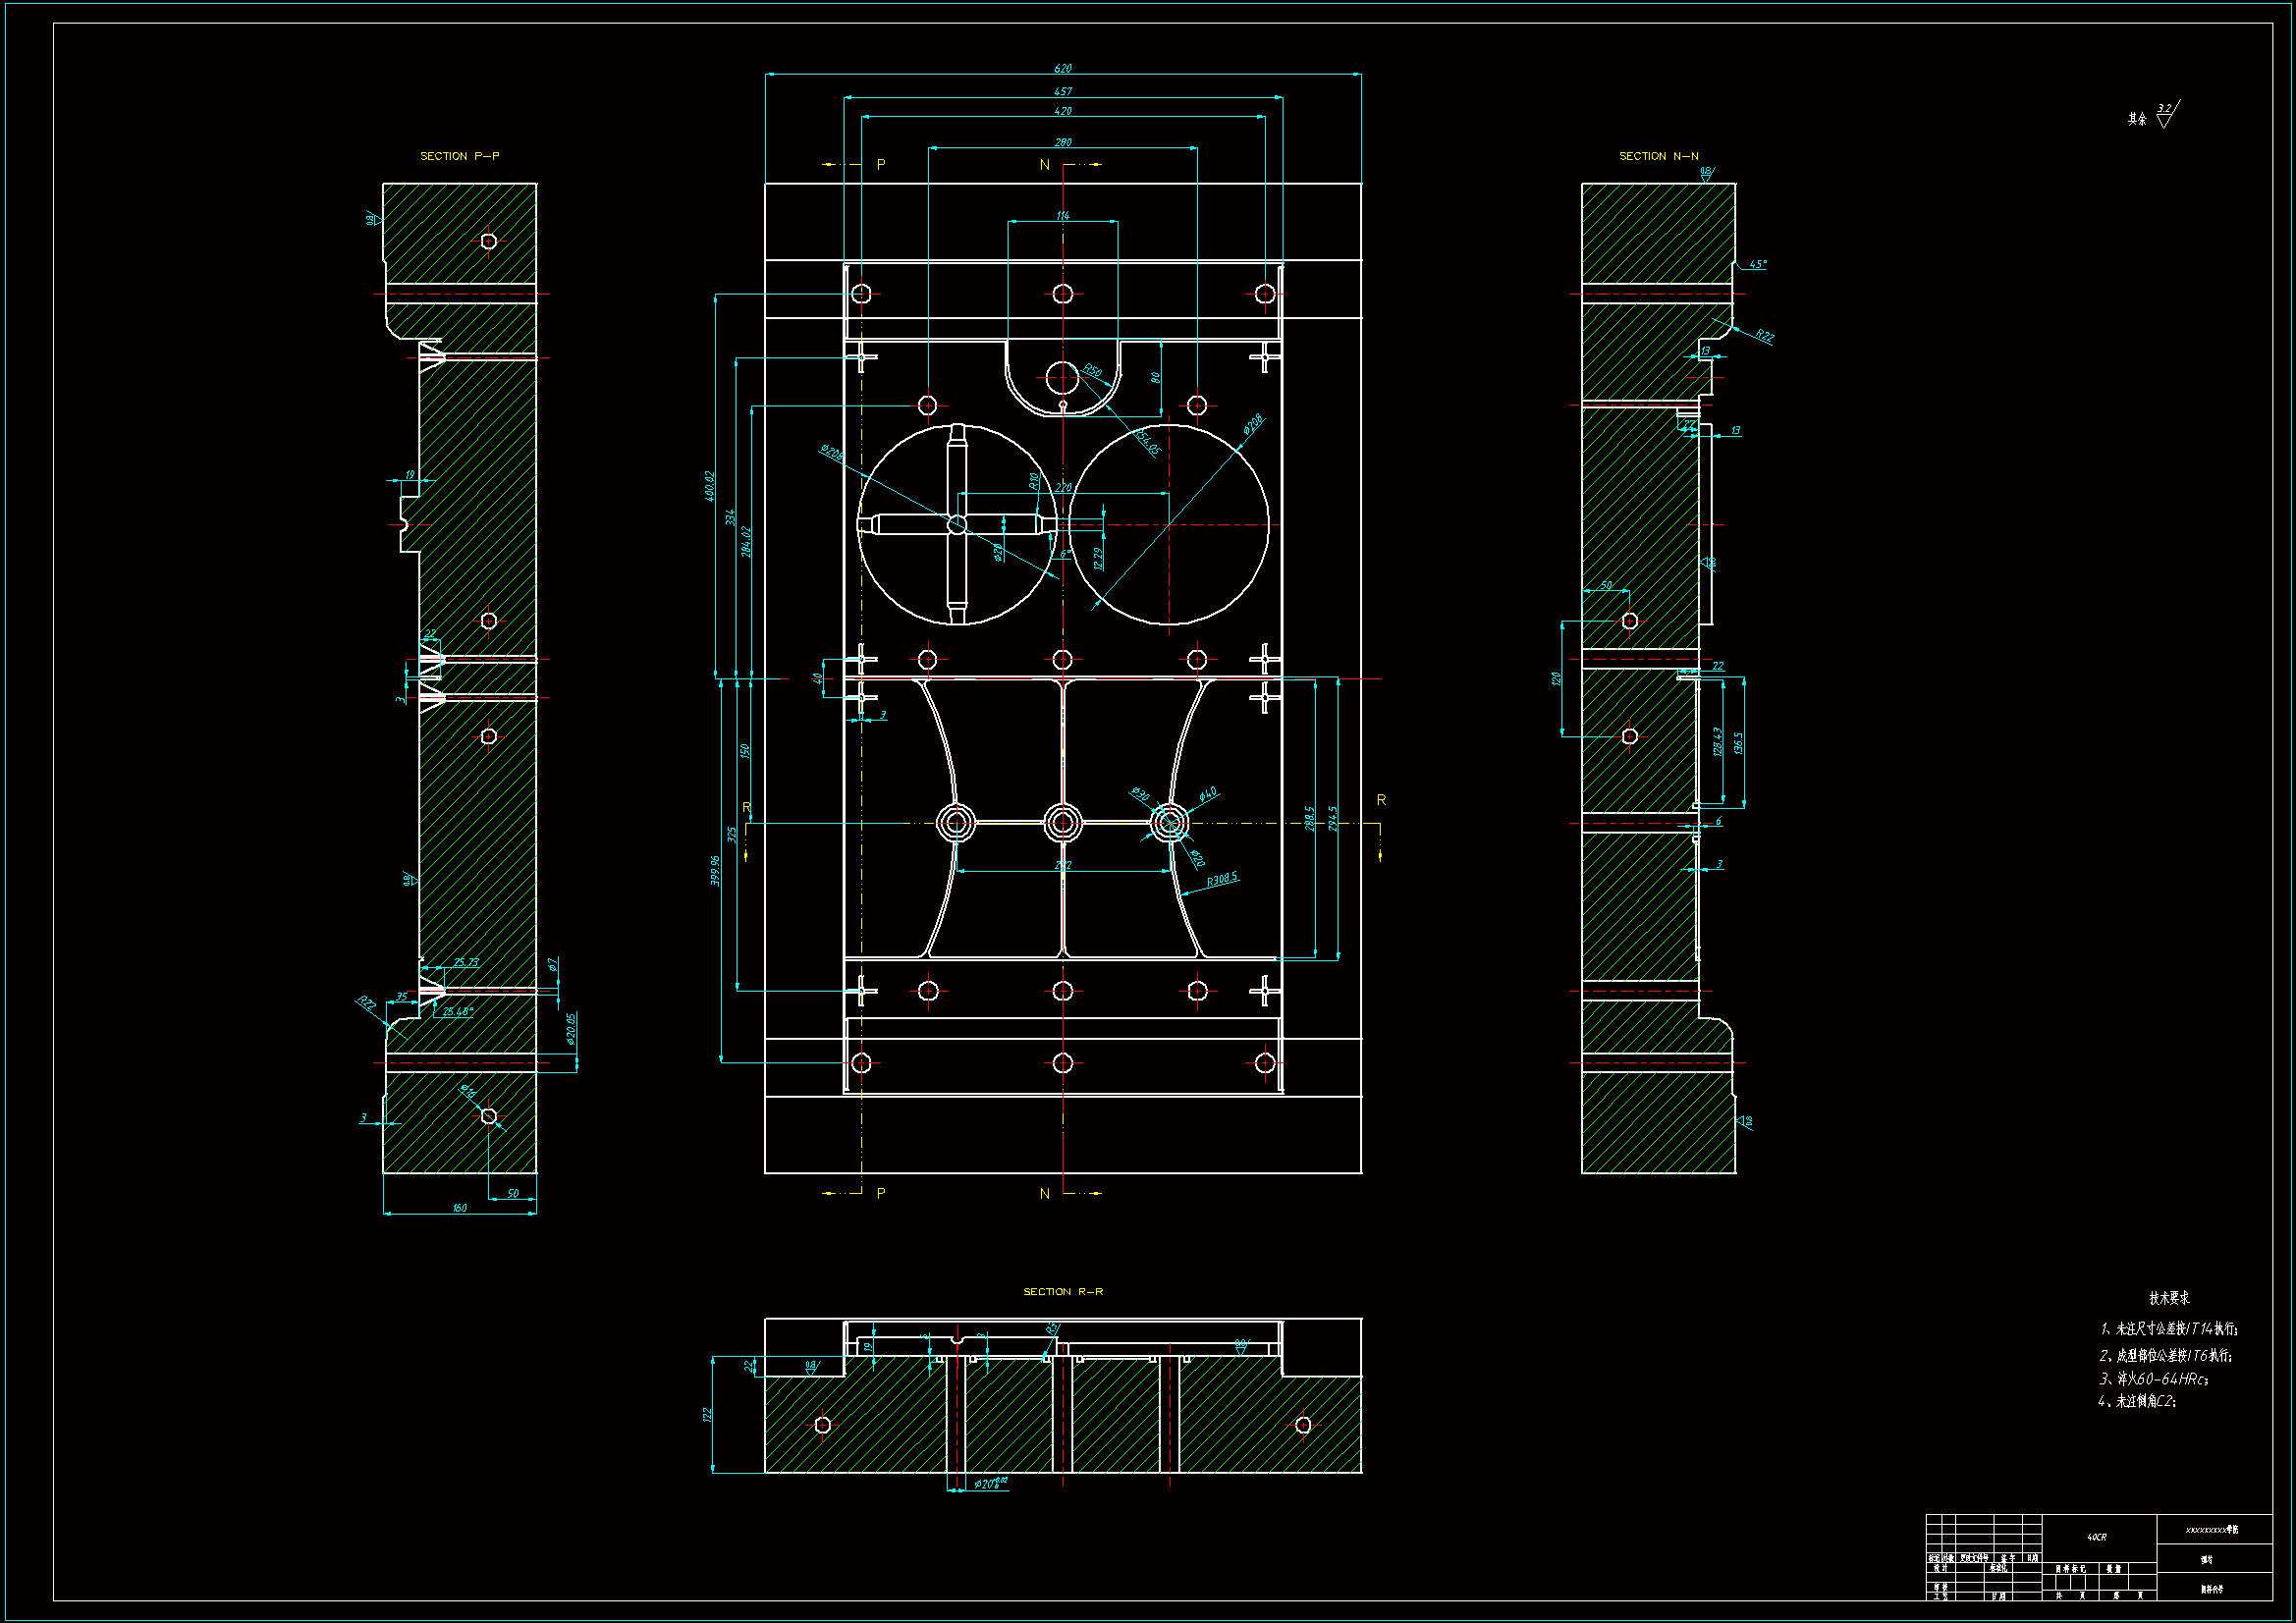Click the surface roughness symbol next to 其余

[x=2165, y=116]
